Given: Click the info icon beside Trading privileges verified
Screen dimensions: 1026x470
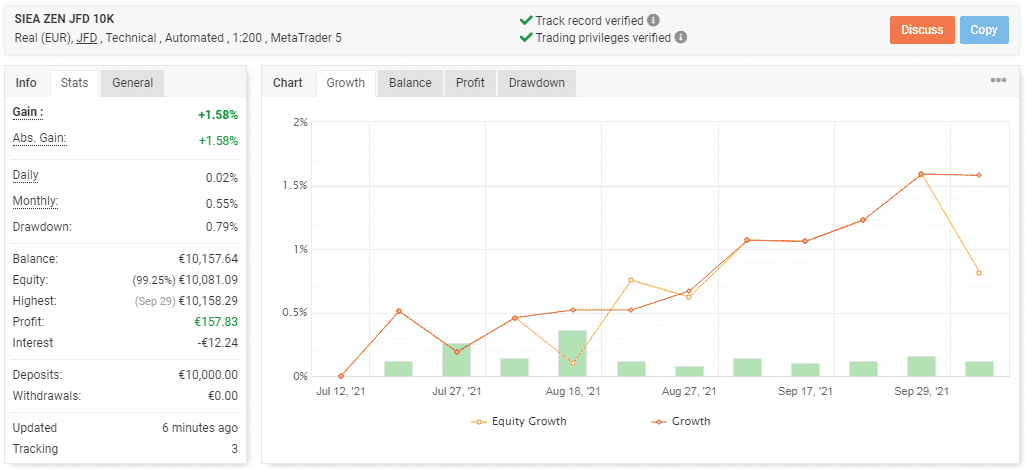Looking at the screenshot, I should (681, 37).
